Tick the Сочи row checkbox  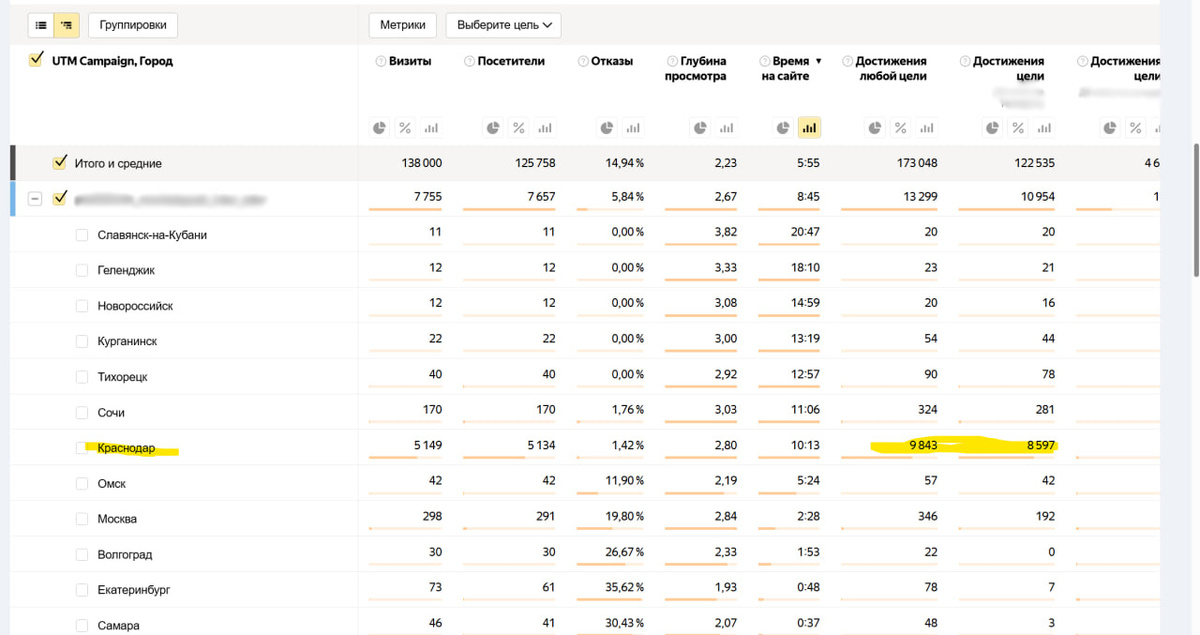(x=82, y=412)
